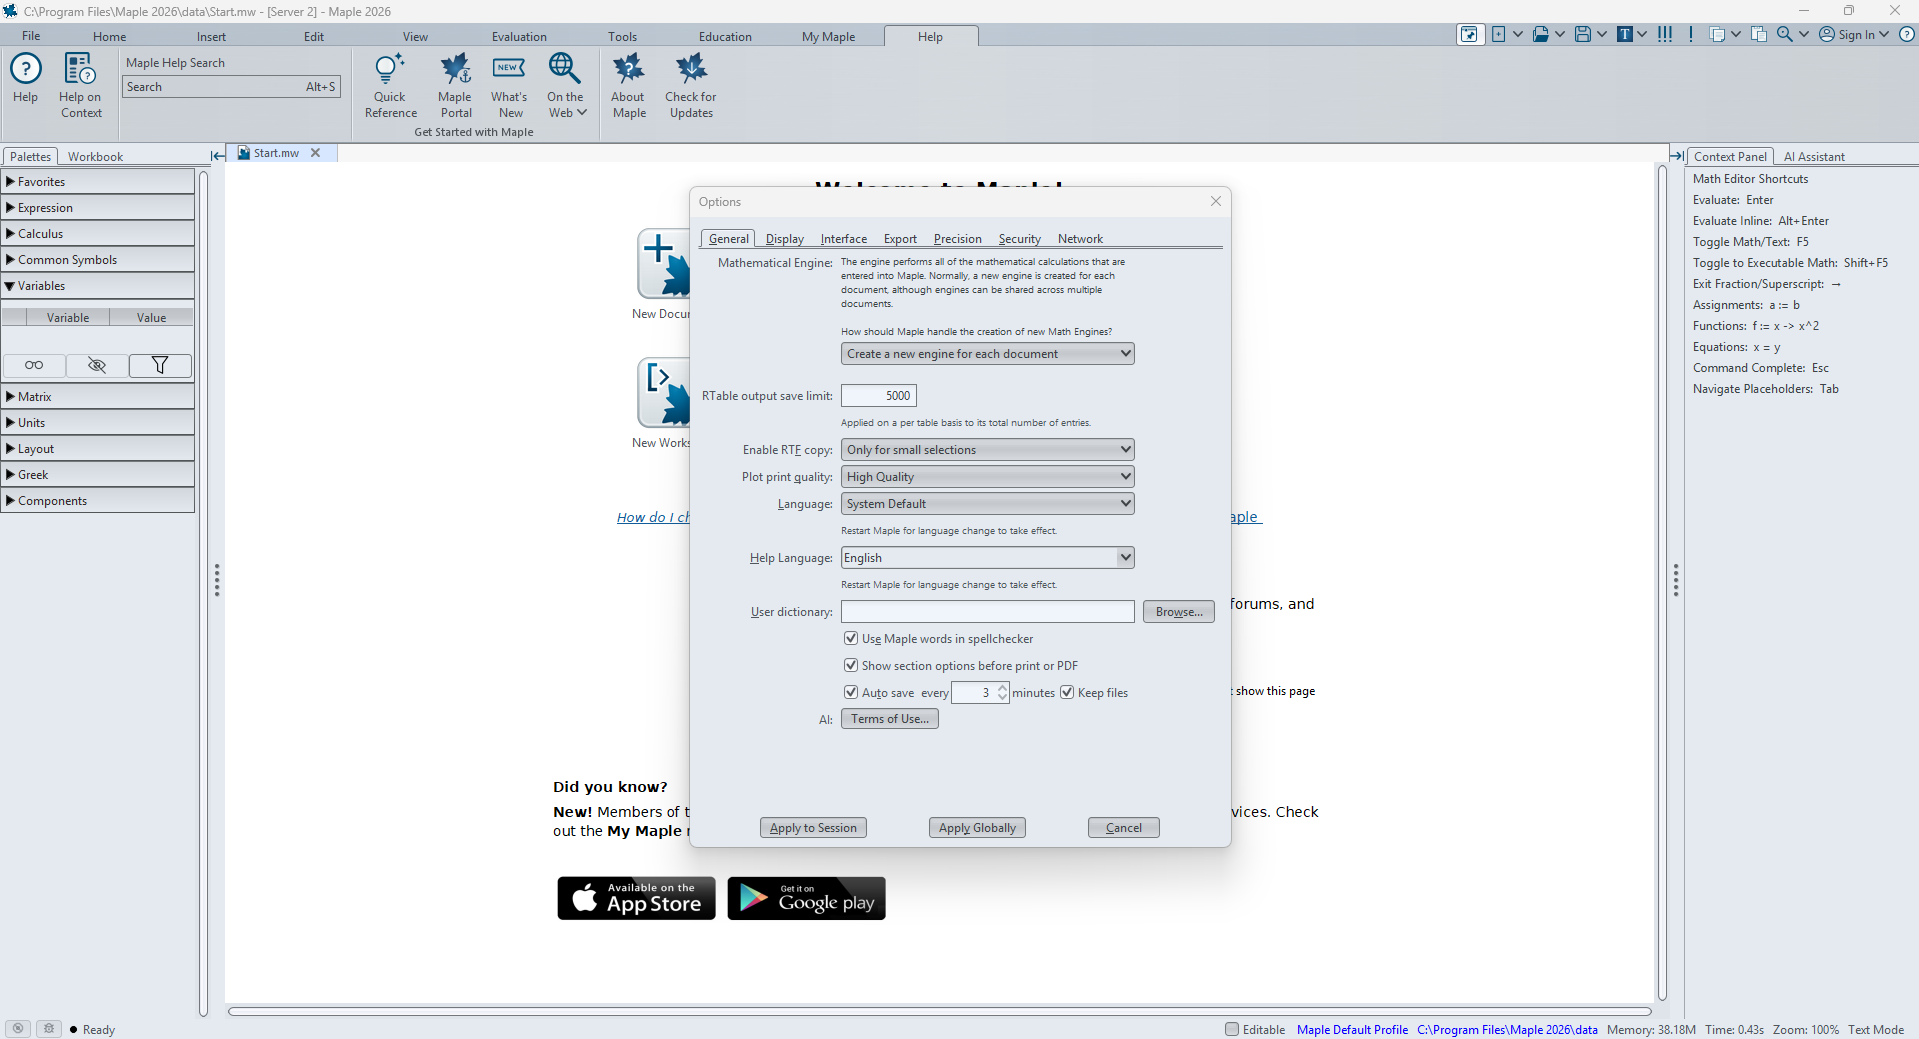The height and width of the screenshot is (1039, 1919).
Task: Increase the auto save minutes stepper
Action: pos(1003,688)
